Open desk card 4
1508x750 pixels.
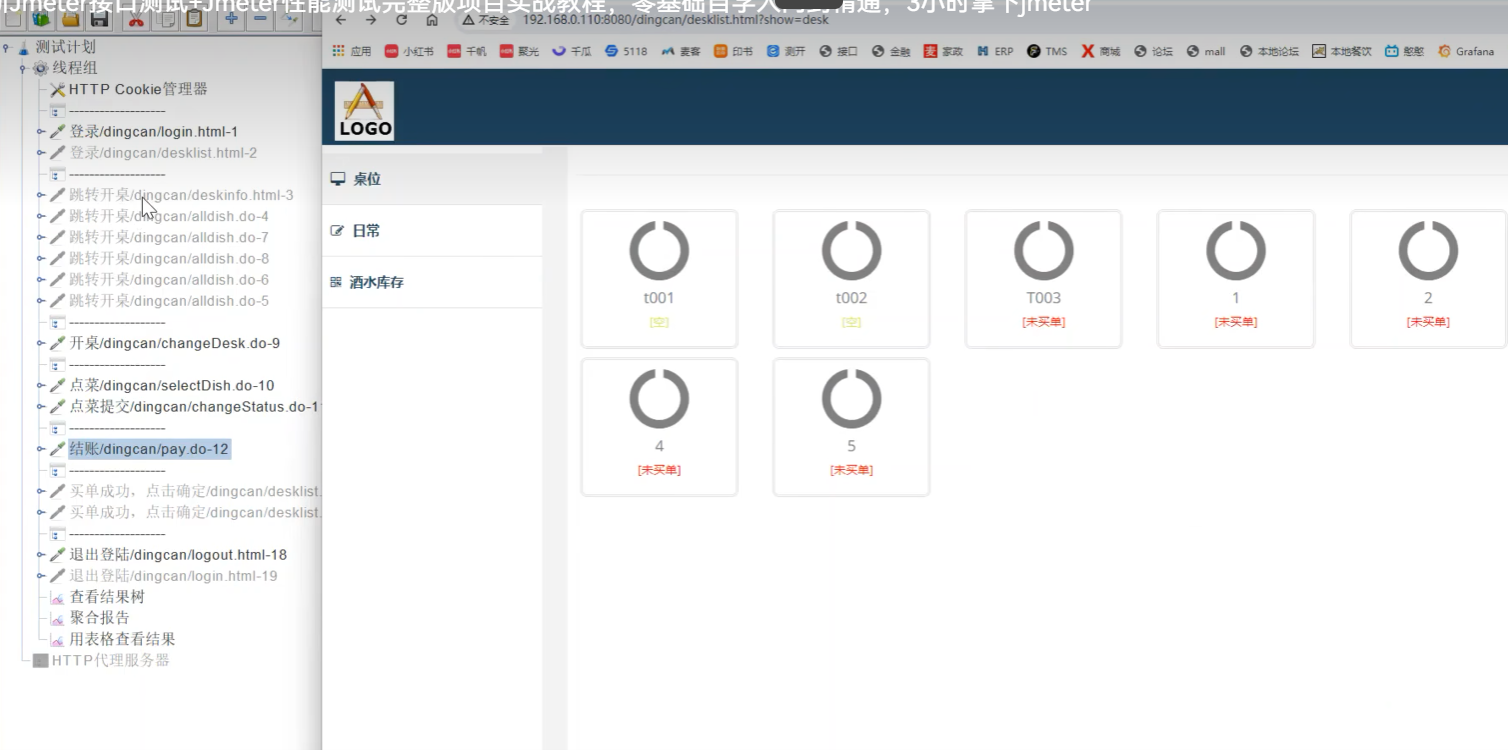point(659,427)
